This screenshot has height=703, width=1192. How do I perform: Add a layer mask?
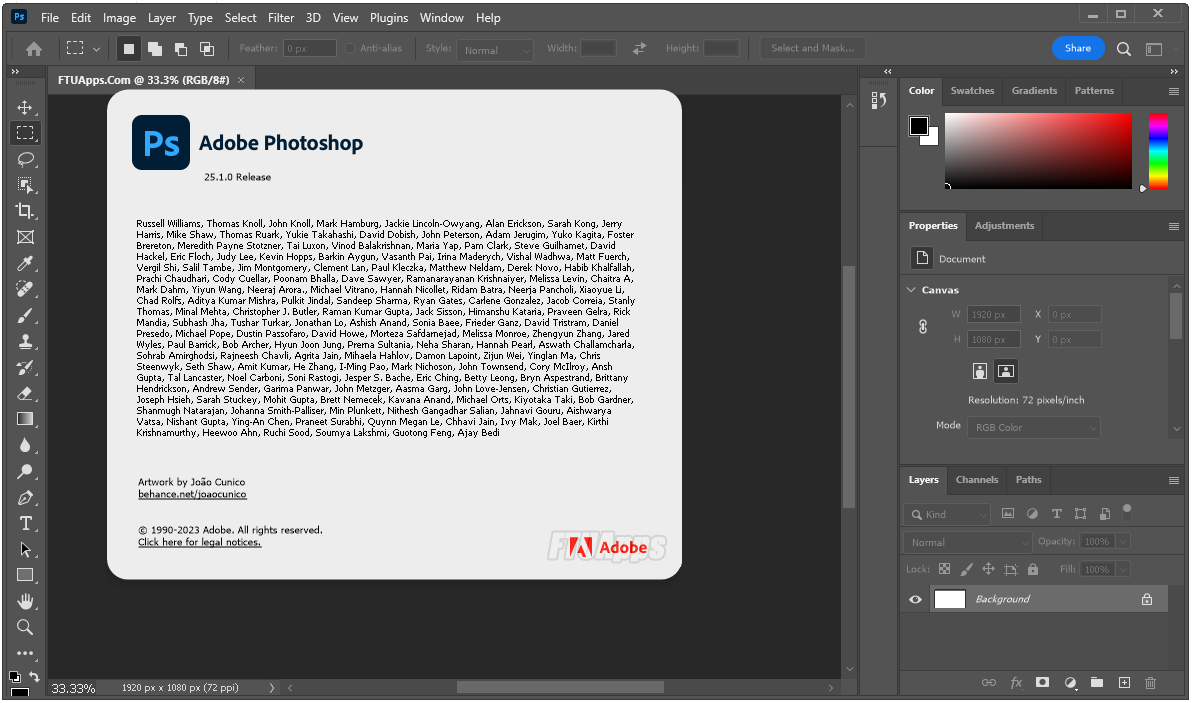(1042, 682)
